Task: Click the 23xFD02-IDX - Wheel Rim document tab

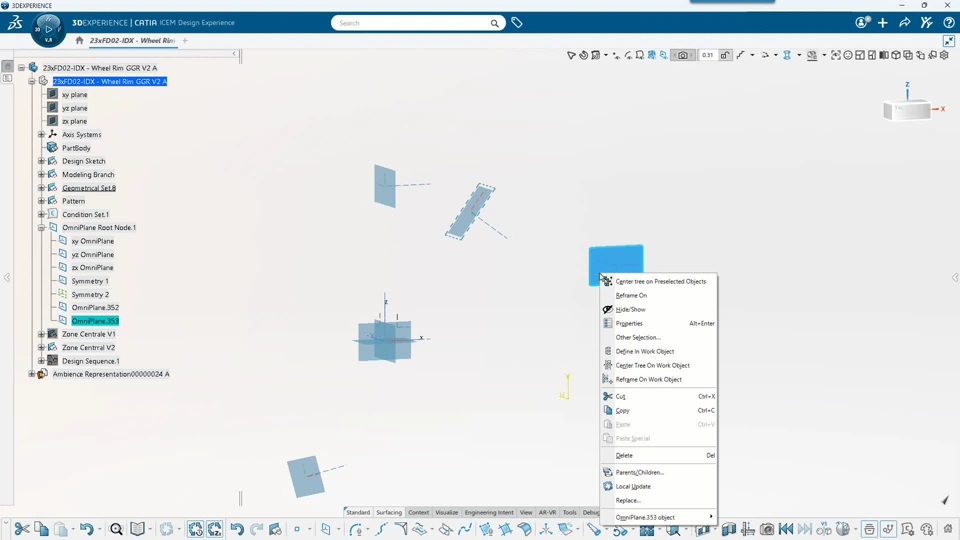Action: click(132, 40)
